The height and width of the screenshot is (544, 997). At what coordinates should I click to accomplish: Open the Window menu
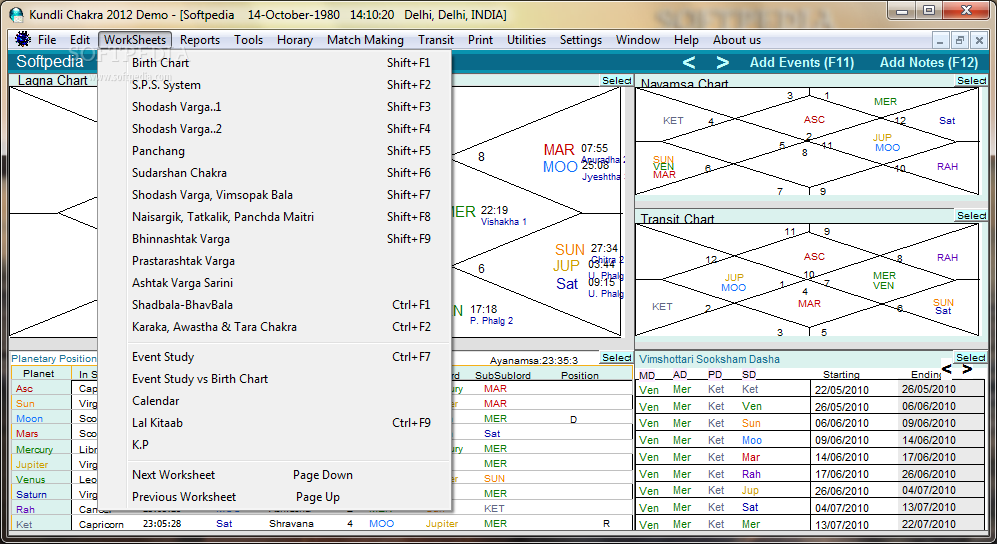coord(638,39)
